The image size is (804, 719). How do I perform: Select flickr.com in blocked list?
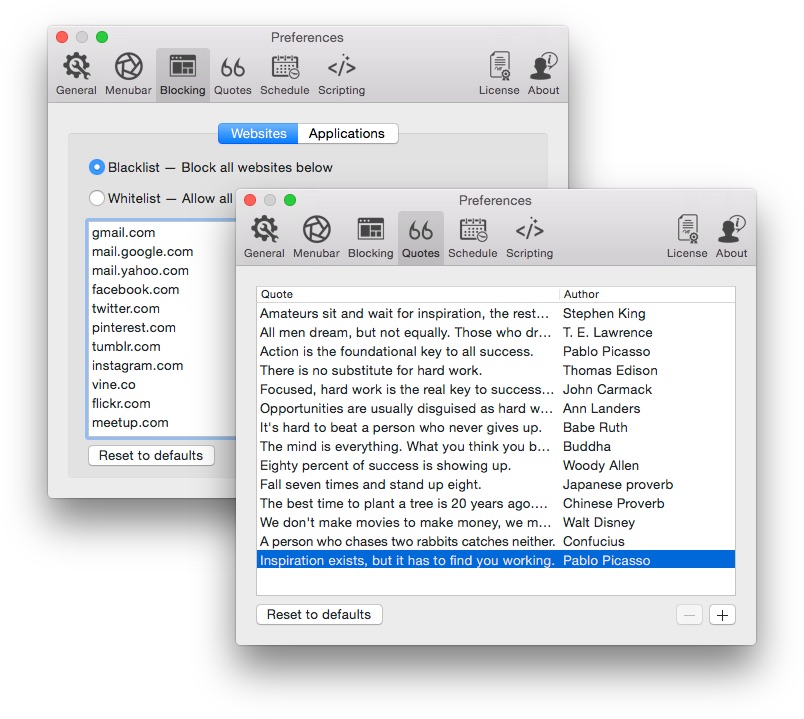(x=121, y=403)
